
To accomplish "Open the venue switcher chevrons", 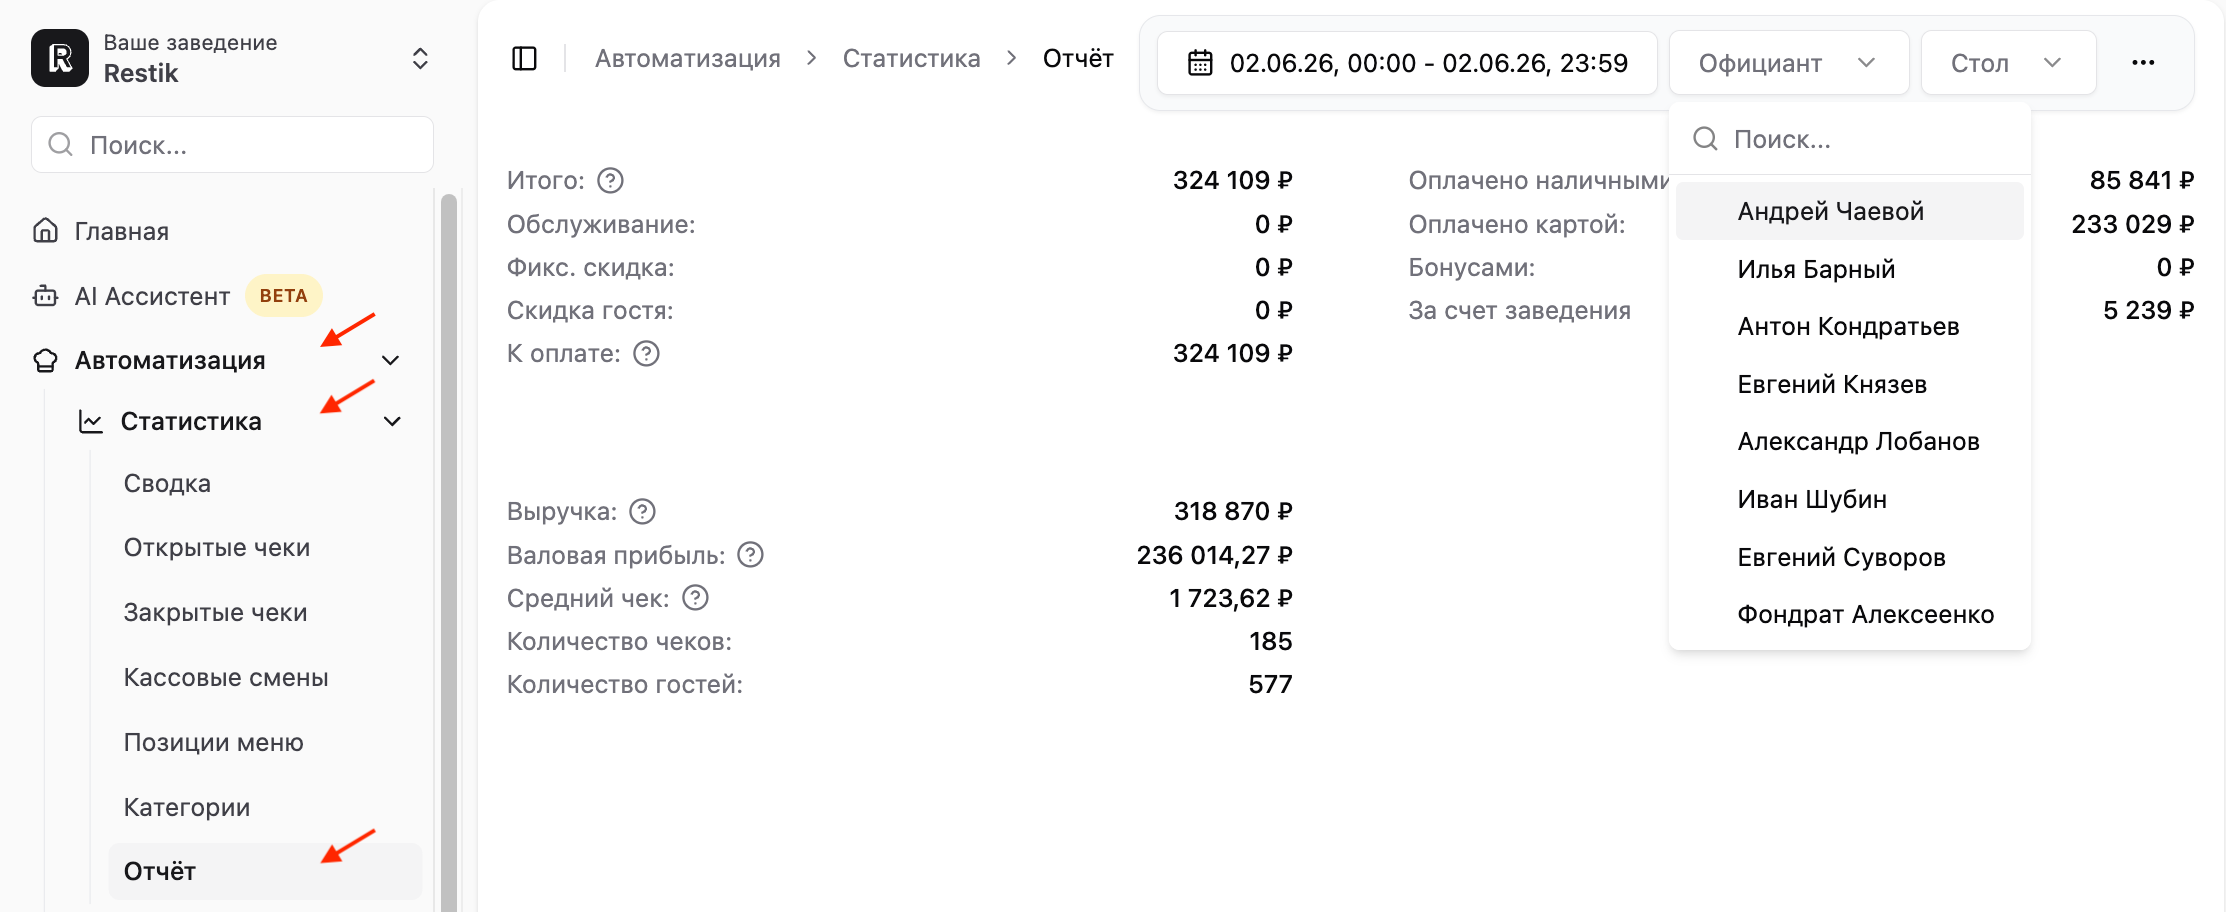I will [420, 58].
